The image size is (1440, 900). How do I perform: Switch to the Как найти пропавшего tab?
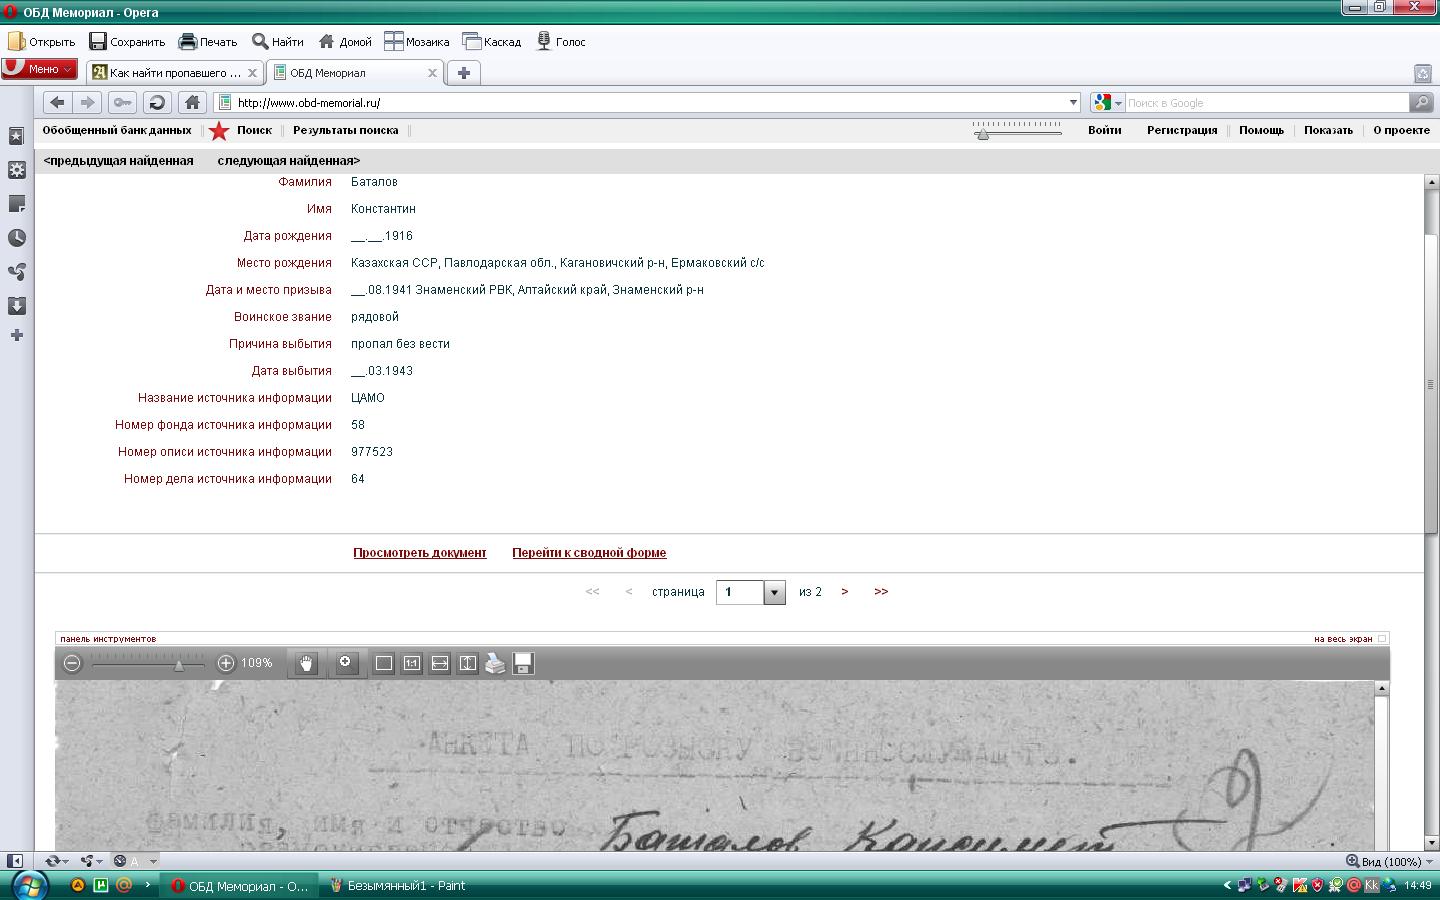[x=175, y=73]
